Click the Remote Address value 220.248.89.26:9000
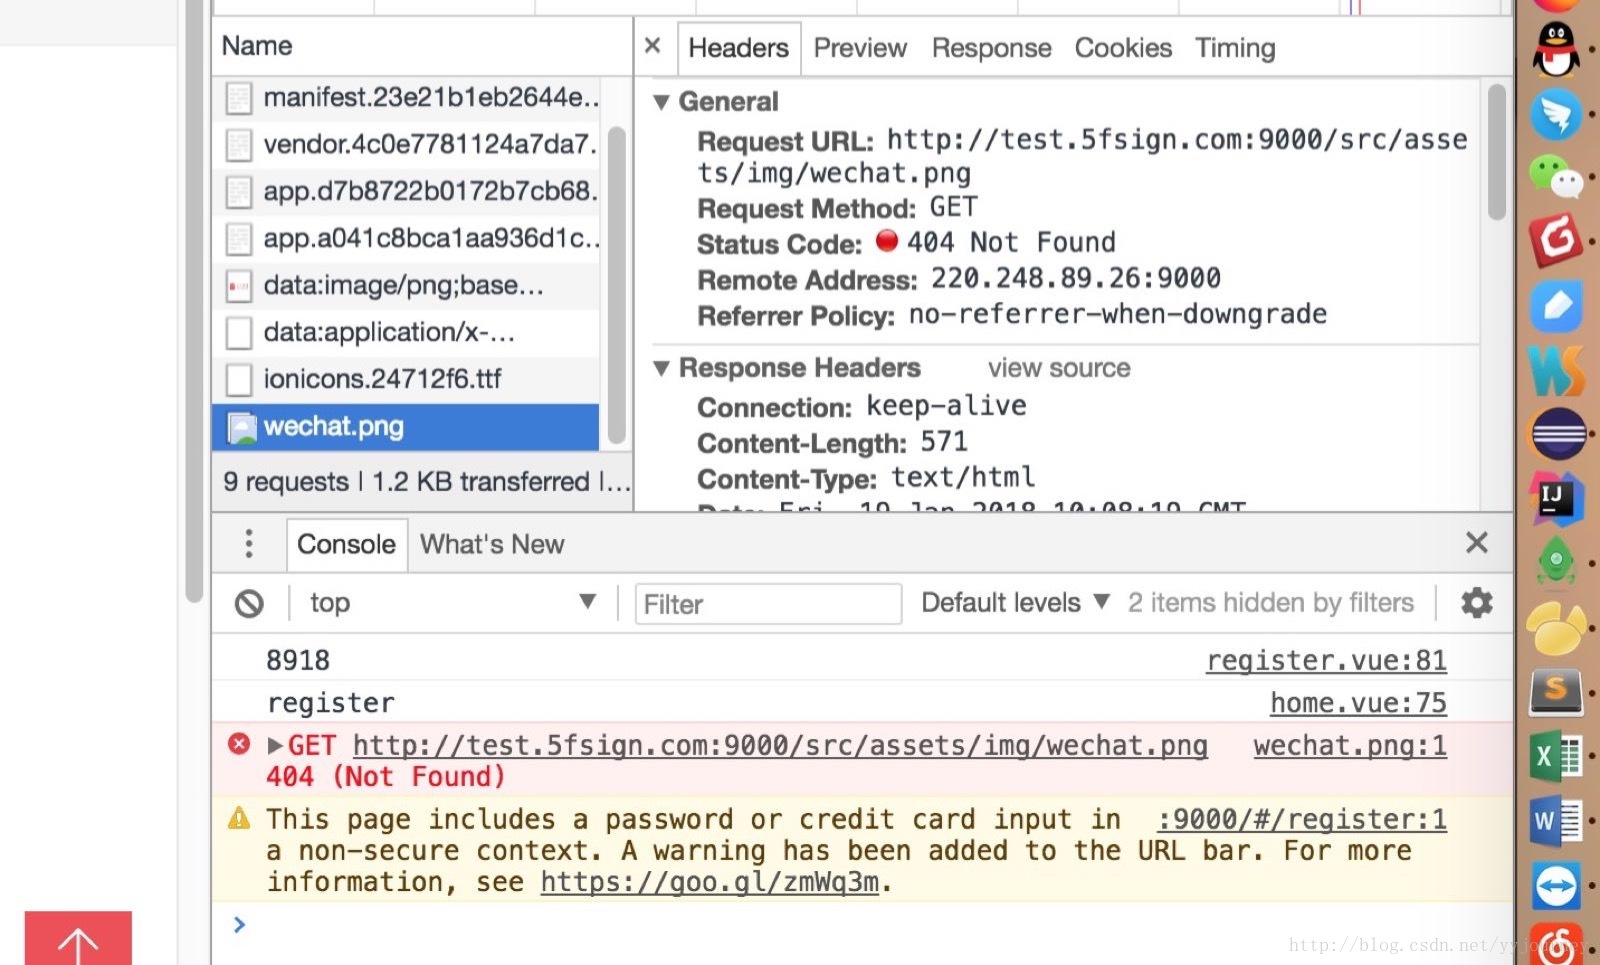The image size is (1600, 965). tap(1075, 278)
